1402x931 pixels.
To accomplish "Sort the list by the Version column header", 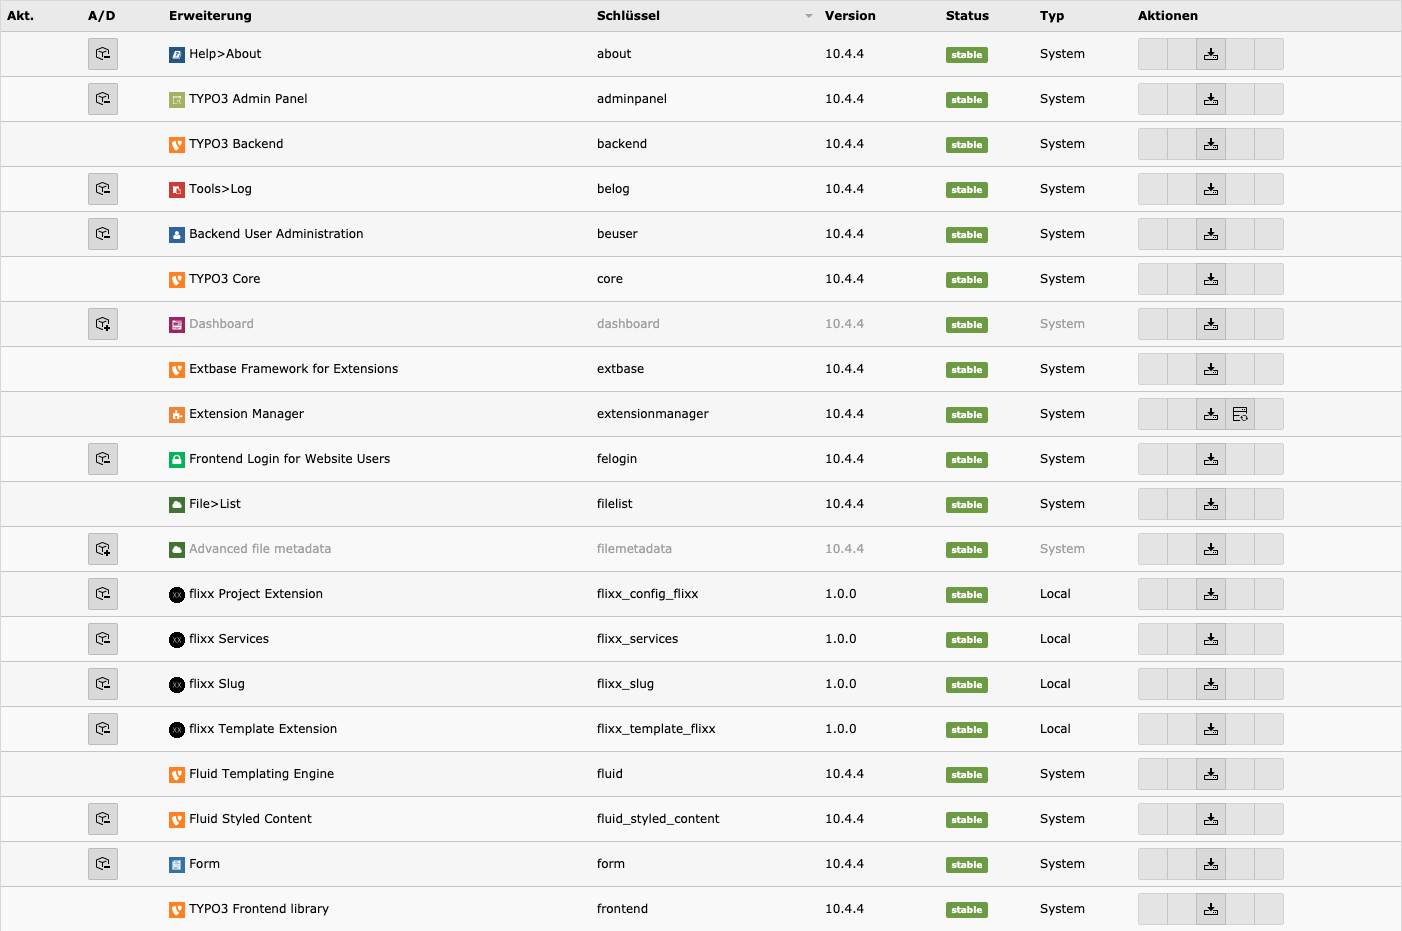I will 849,16.
